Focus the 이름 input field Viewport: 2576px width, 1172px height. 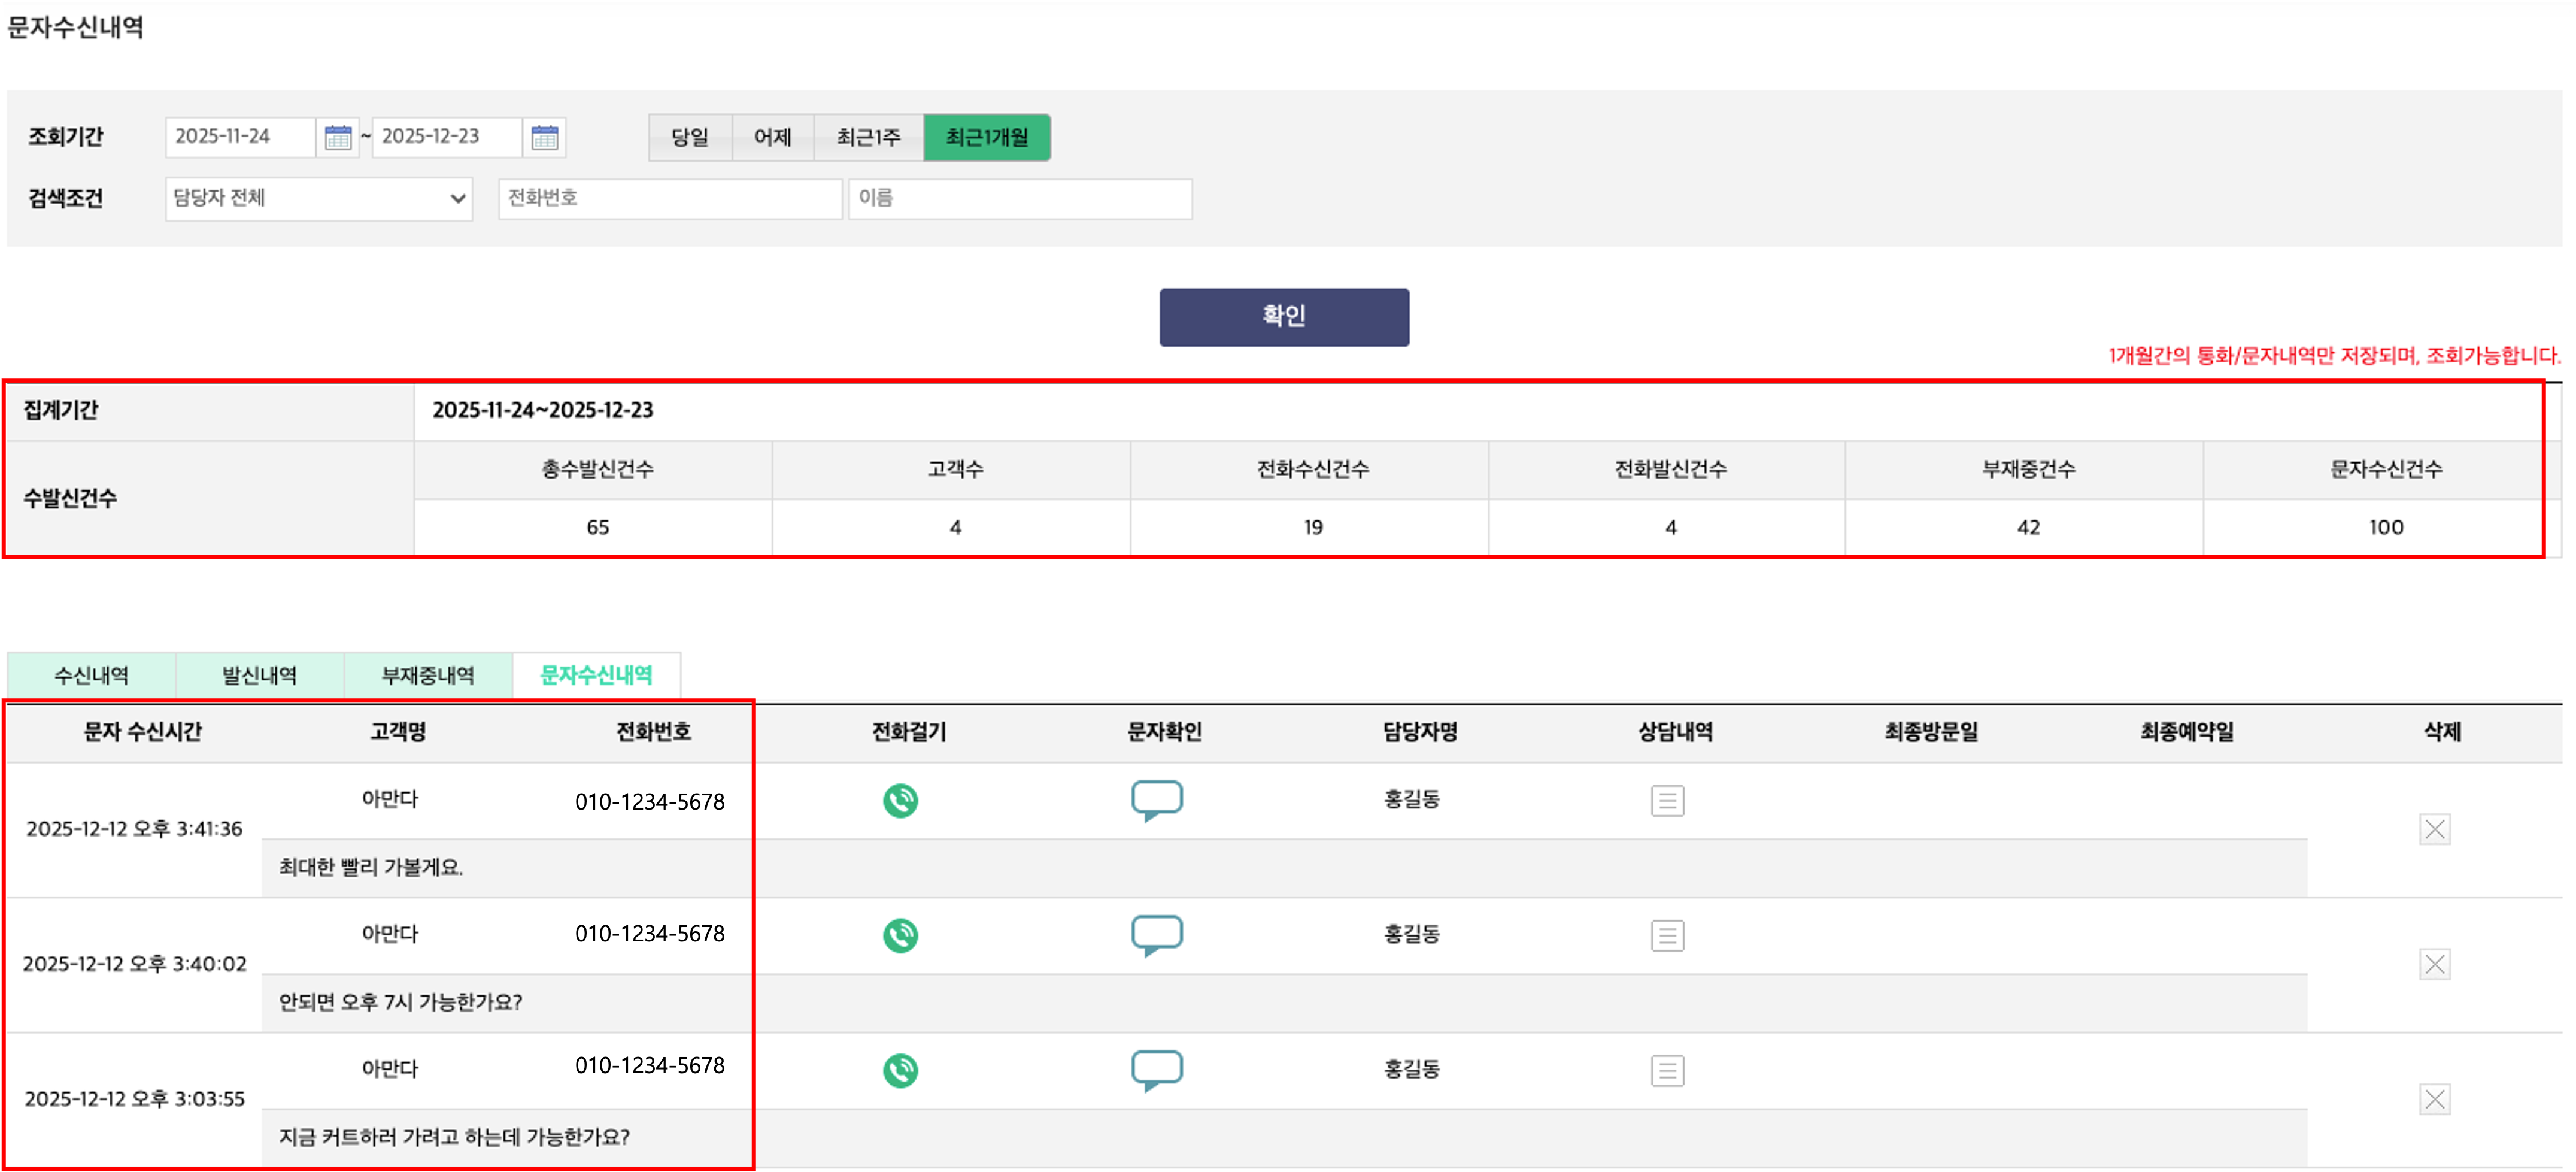pos(1020,198)
